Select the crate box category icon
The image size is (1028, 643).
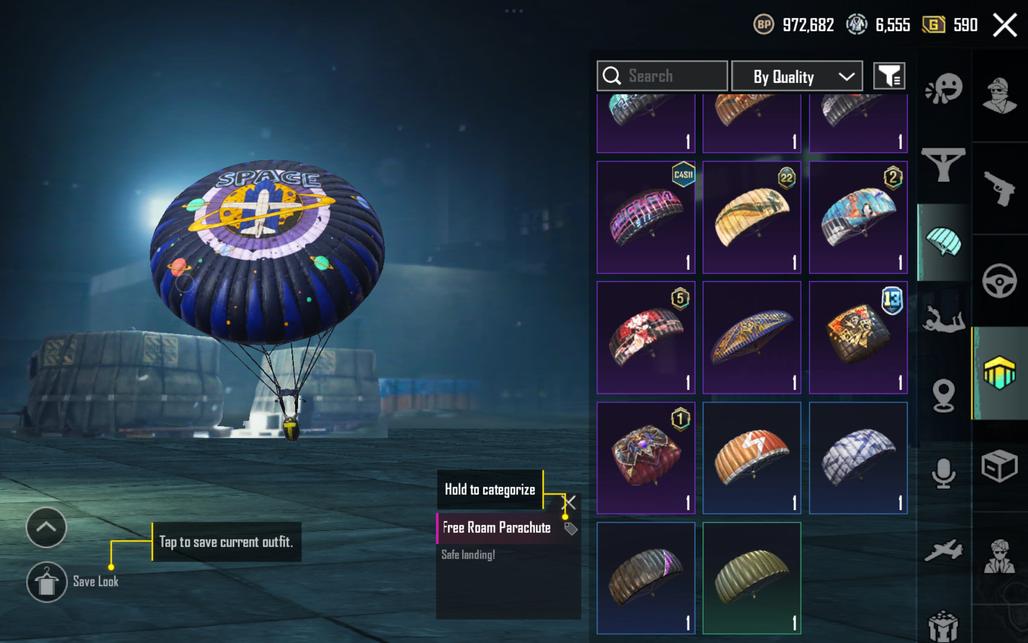(x=999, y=466)
